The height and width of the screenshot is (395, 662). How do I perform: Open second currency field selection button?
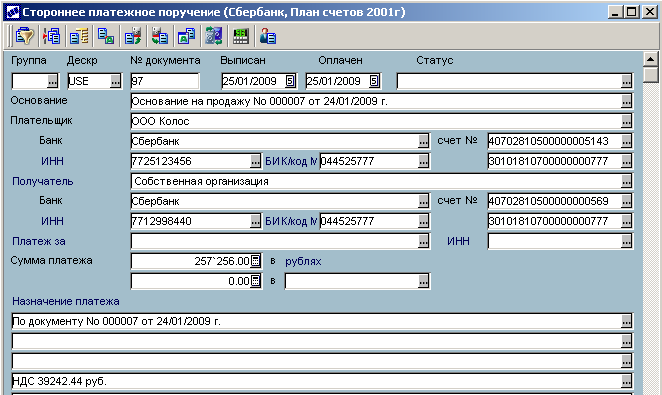point(423,281)
